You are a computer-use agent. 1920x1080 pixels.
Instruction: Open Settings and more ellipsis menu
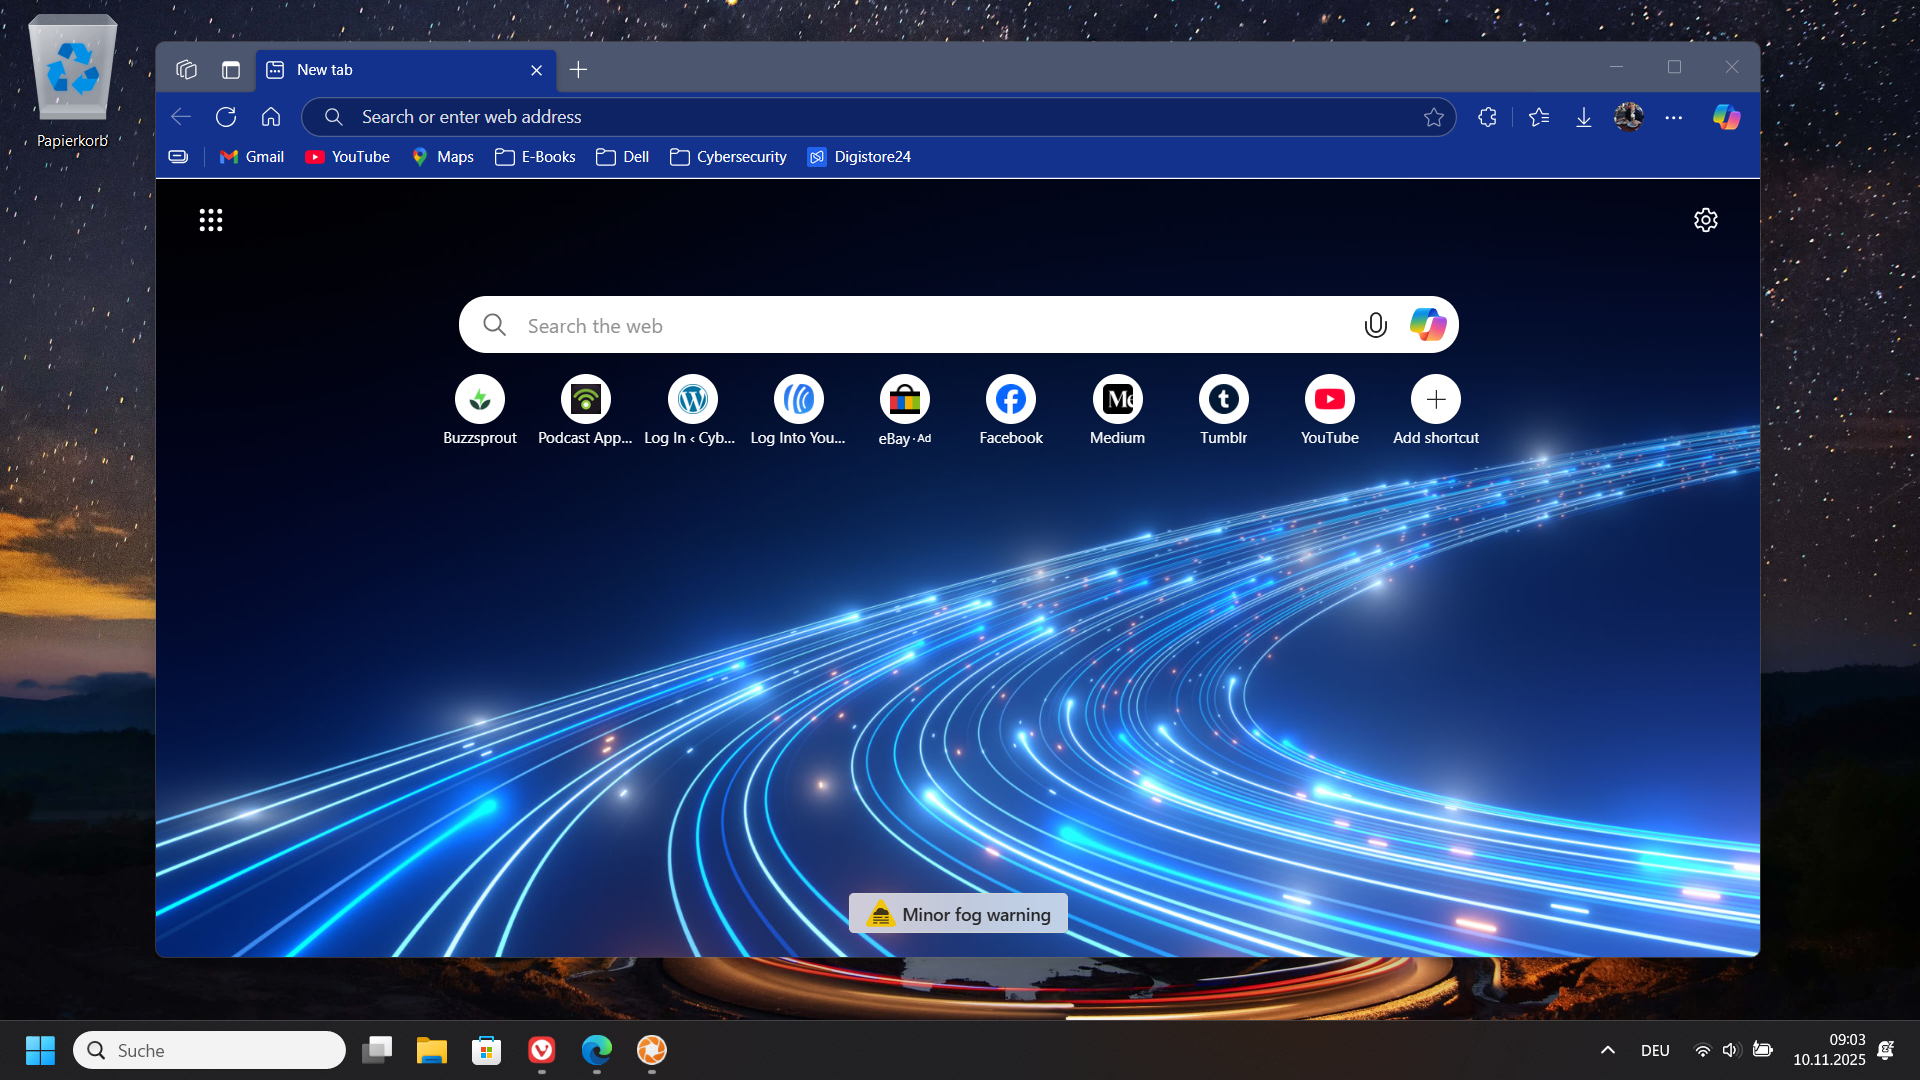point(1674,117)
